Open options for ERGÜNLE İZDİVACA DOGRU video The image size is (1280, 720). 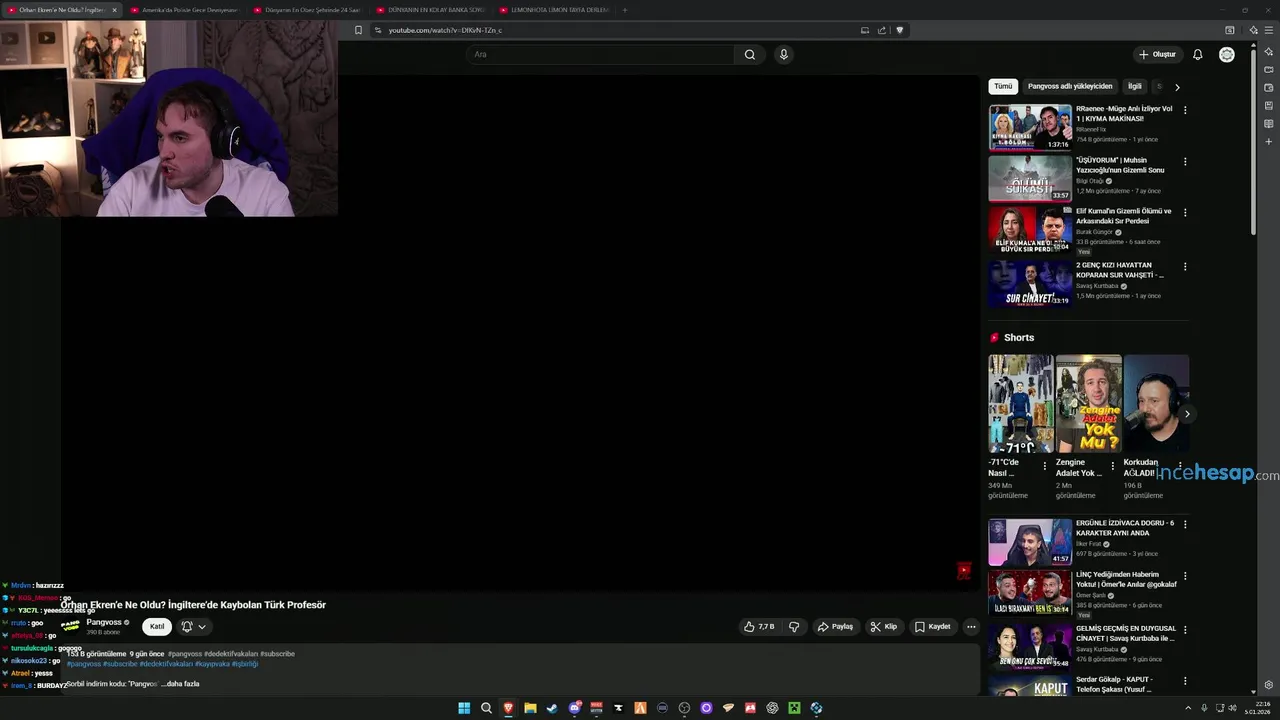coord(1185,524)
